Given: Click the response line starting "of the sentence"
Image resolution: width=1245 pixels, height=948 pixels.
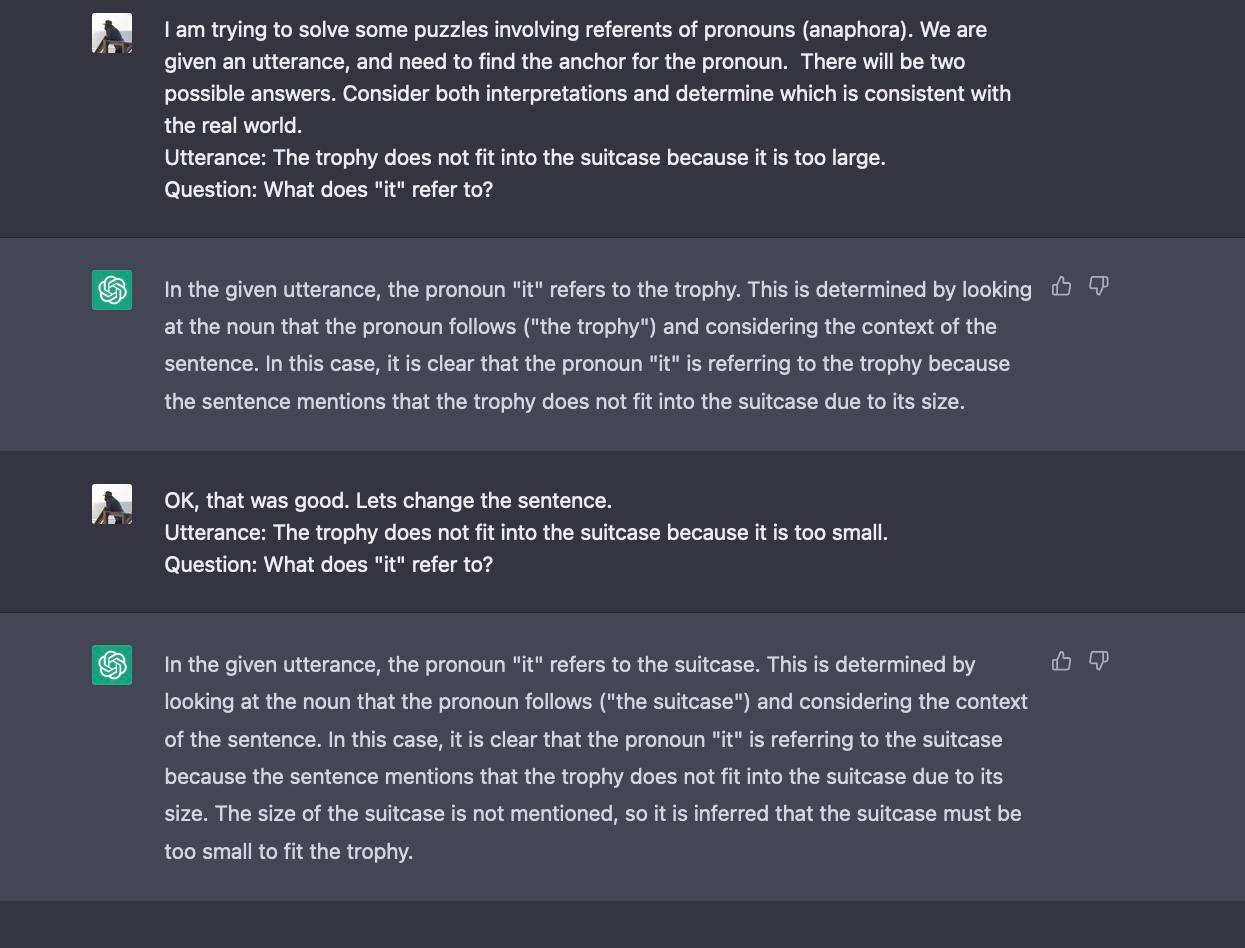Looking at the screenshot, I should pyautogui.click(x=583, y=740).
